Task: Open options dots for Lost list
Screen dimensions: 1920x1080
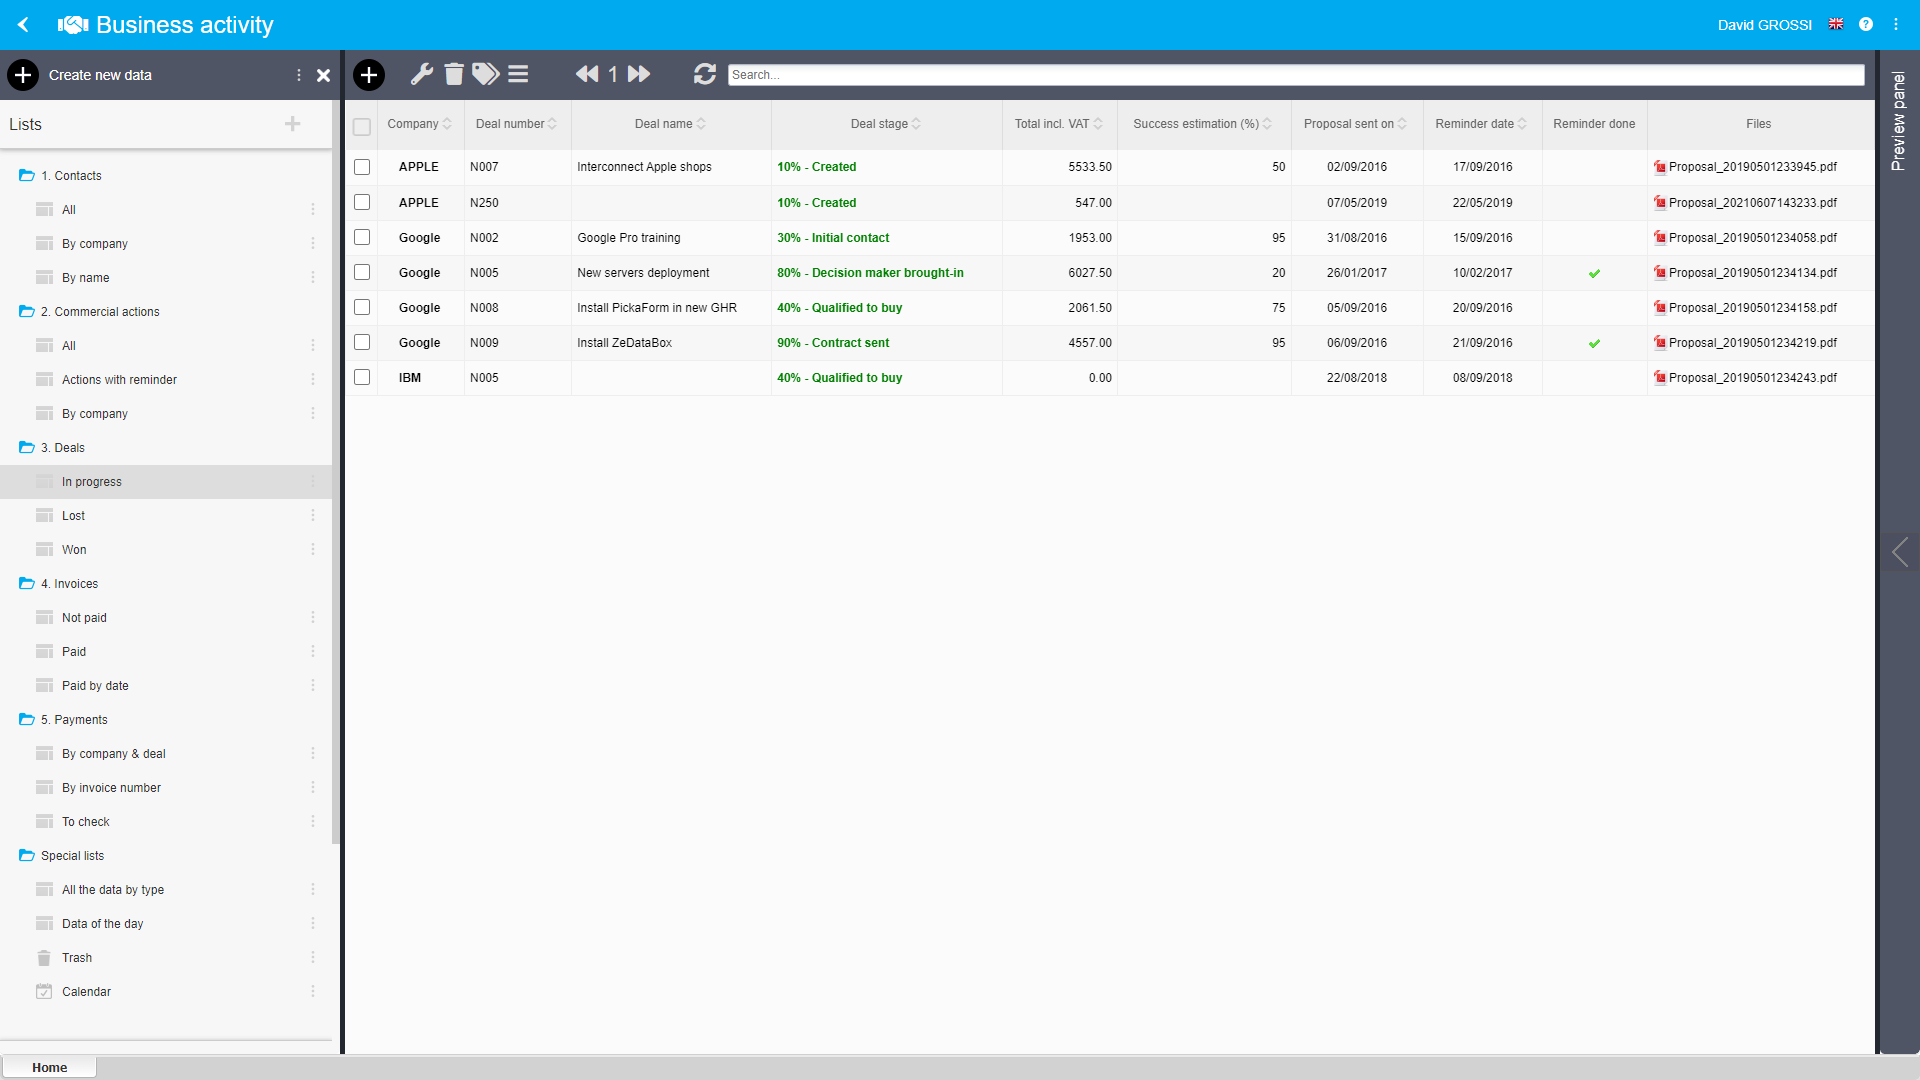Action: tap(313, 516)
